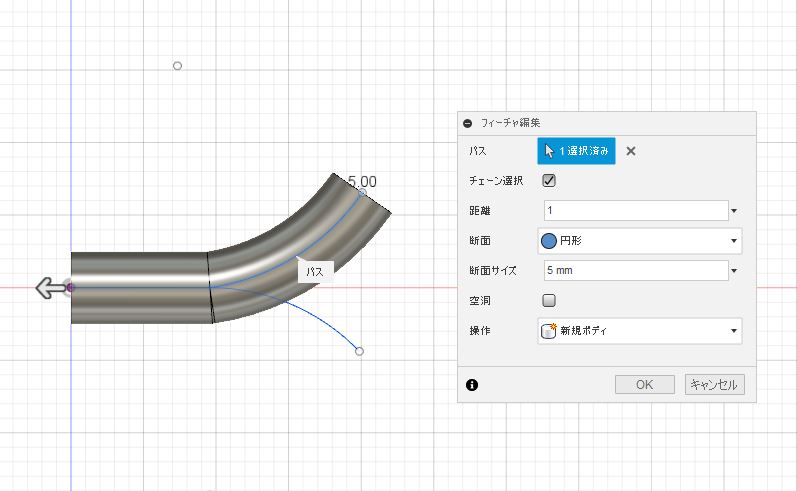Select the sketch endpoint at lower curve end

pyautogui.click(x=359, y=351)
